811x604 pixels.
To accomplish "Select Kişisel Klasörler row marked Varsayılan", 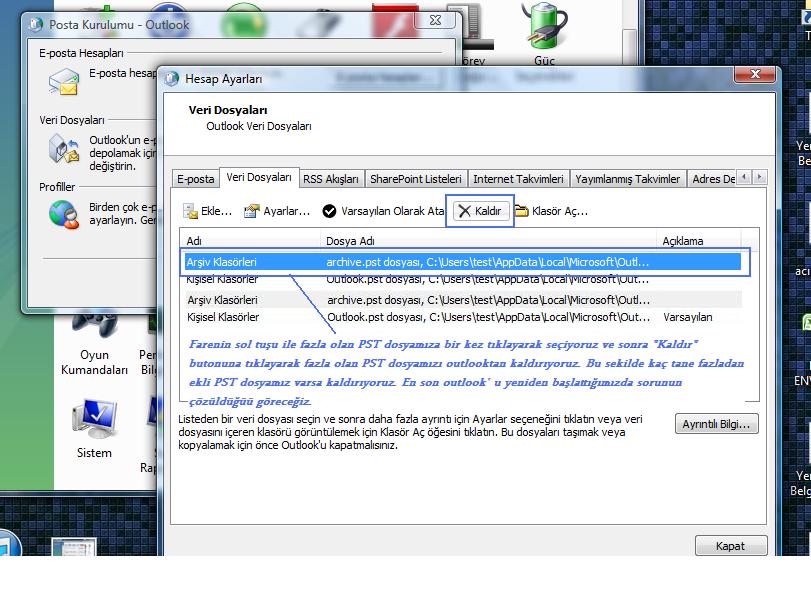I will (463, 317).
